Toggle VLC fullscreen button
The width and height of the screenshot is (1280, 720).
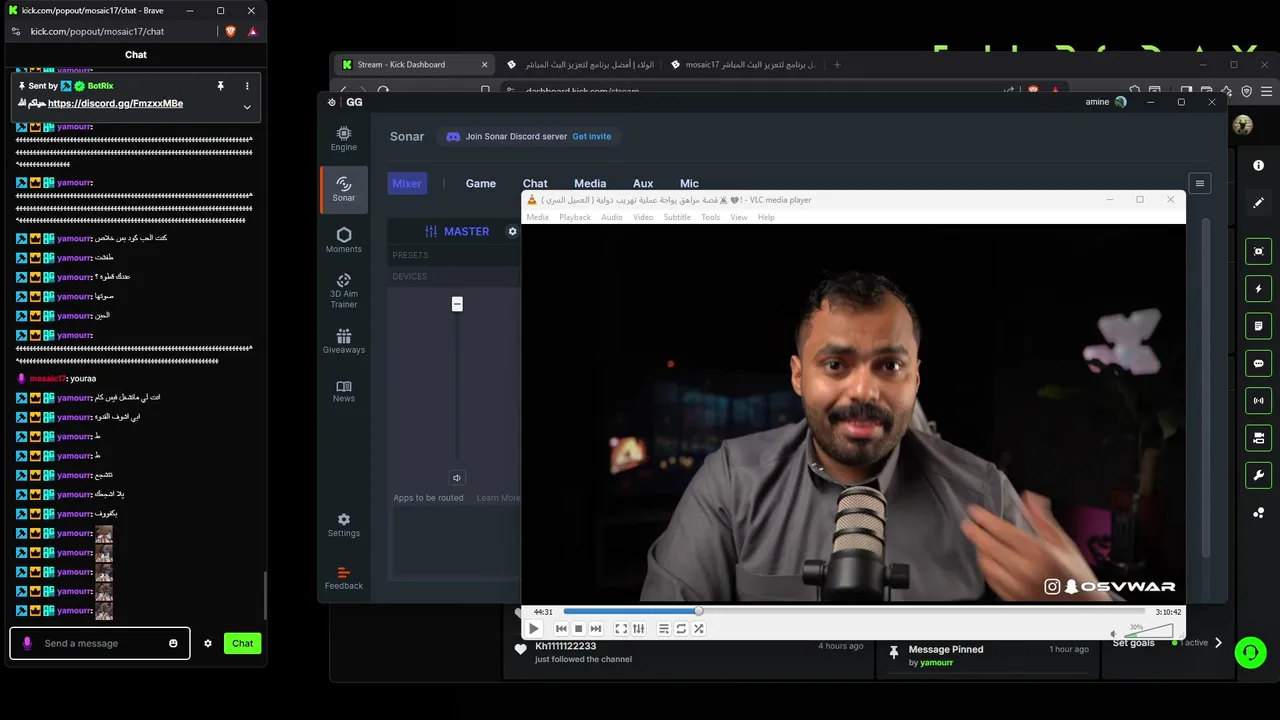click(621, 629)
